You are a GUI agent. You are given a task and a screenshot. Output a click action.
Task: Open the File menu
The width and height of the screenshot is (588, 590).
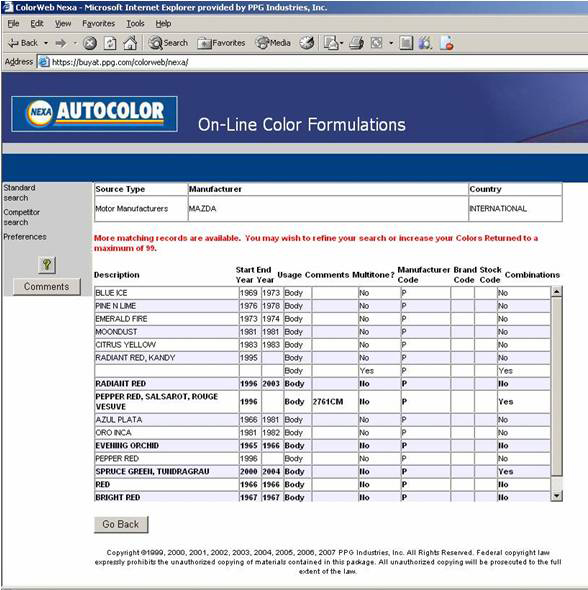point(13,24)
